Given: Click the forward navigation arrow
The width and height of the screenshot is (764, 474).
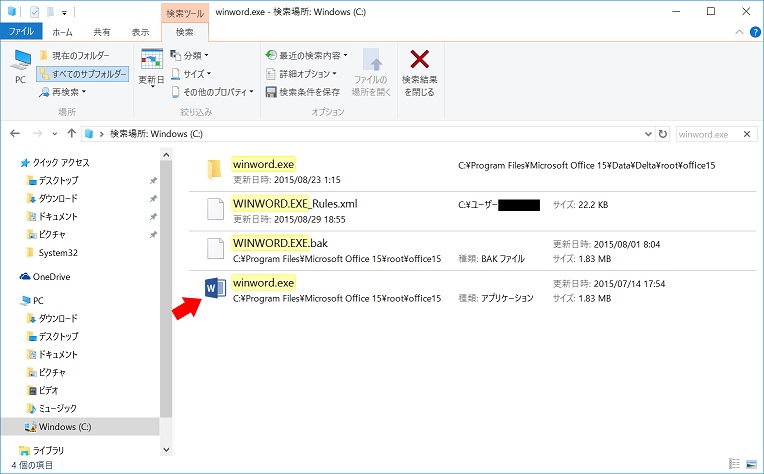Looking at the screenshot, I should point(38,133).
